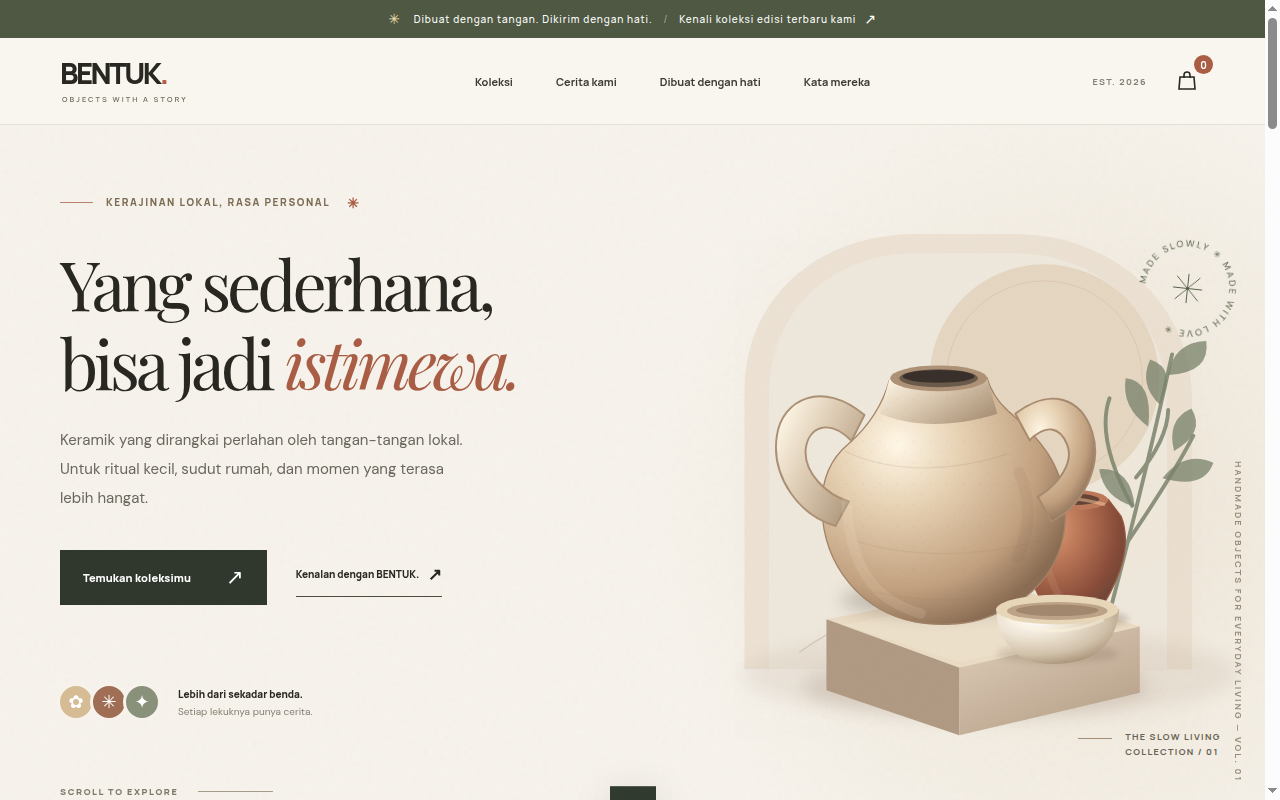
Task: Click the red asterisk beside Kerajinan Lokal
Action: coord(353,203)
